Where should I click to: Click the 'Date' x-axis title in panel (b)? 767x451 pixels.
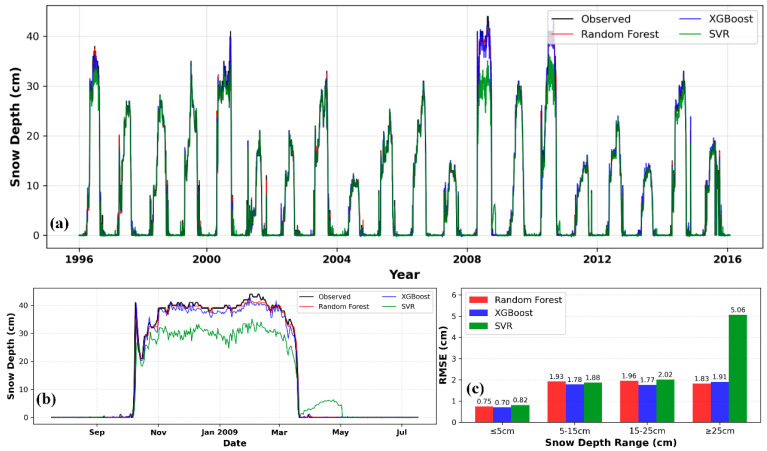(235, 443)
